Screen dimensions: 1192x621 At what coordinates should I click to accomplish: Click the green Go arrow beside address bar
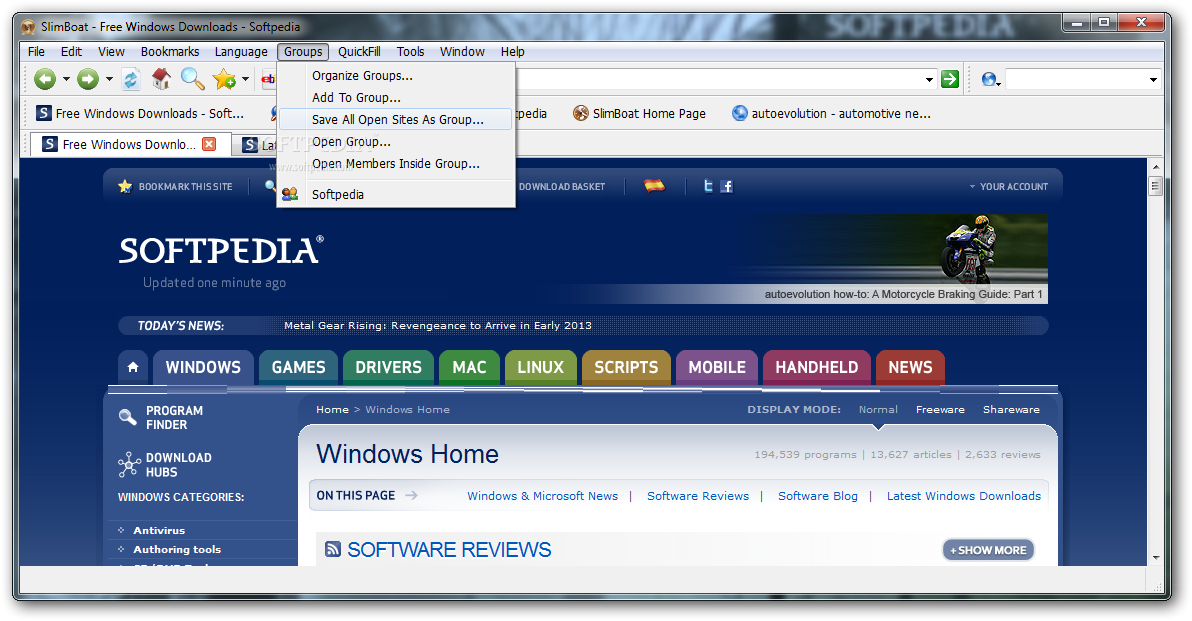950,79
